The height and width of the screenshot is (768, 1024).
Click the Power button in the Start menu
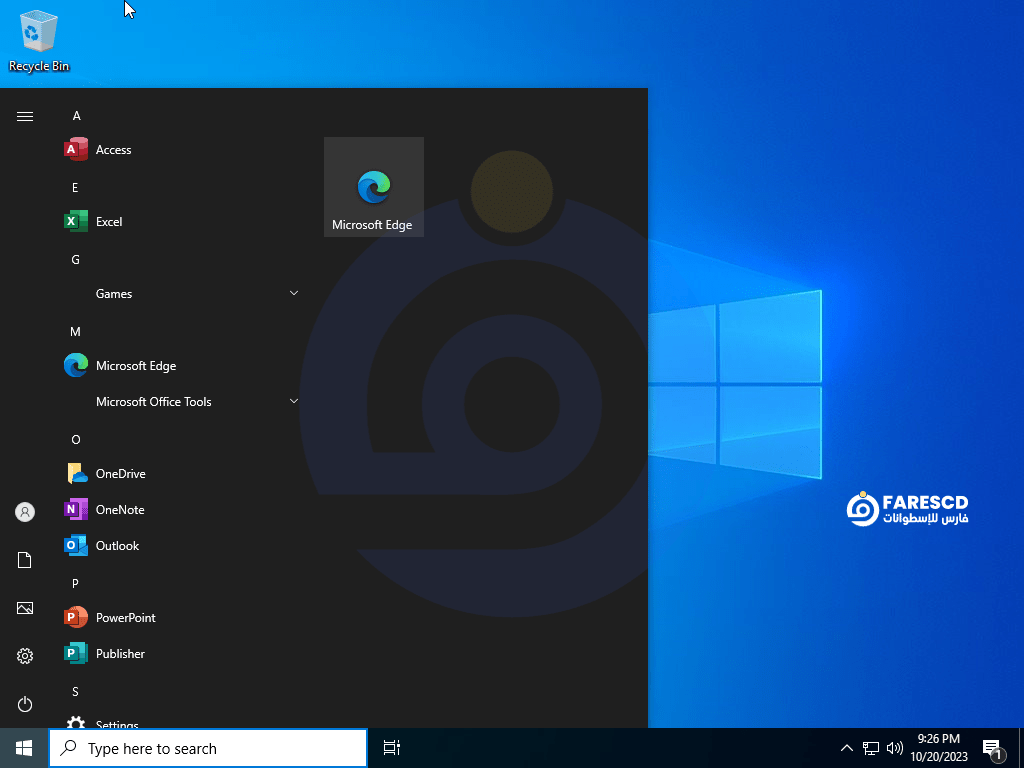24,704
